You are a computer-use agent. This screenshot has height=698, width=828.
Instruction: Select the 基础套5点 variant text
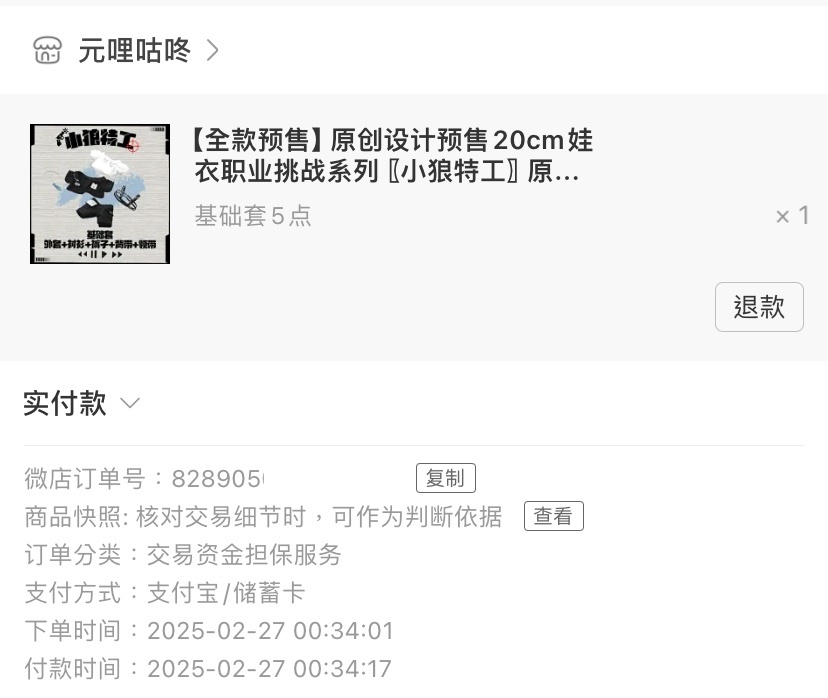click(253, 216)
